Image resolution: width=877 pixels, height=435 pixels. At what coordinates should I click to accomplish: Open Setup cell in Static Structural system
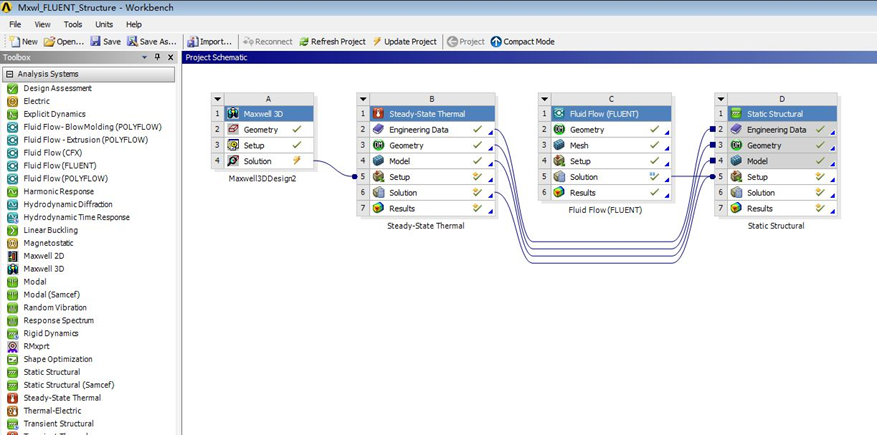(x=782, y=177)
